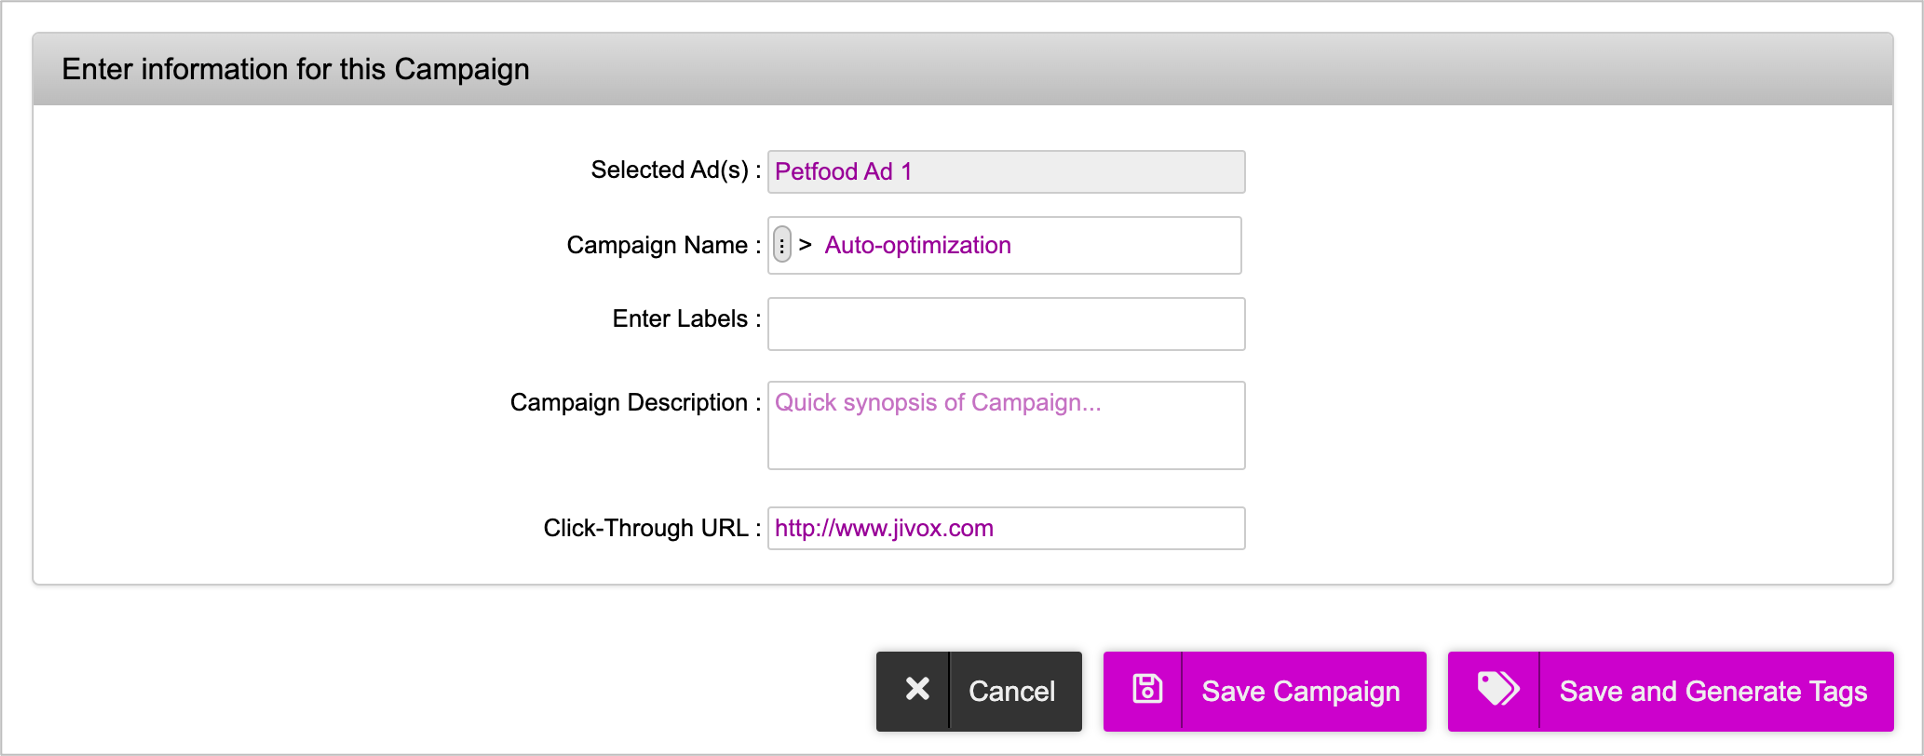Click the X icon on Cancel
This screenshot has height=756, width=1924.
coord(916,690)
